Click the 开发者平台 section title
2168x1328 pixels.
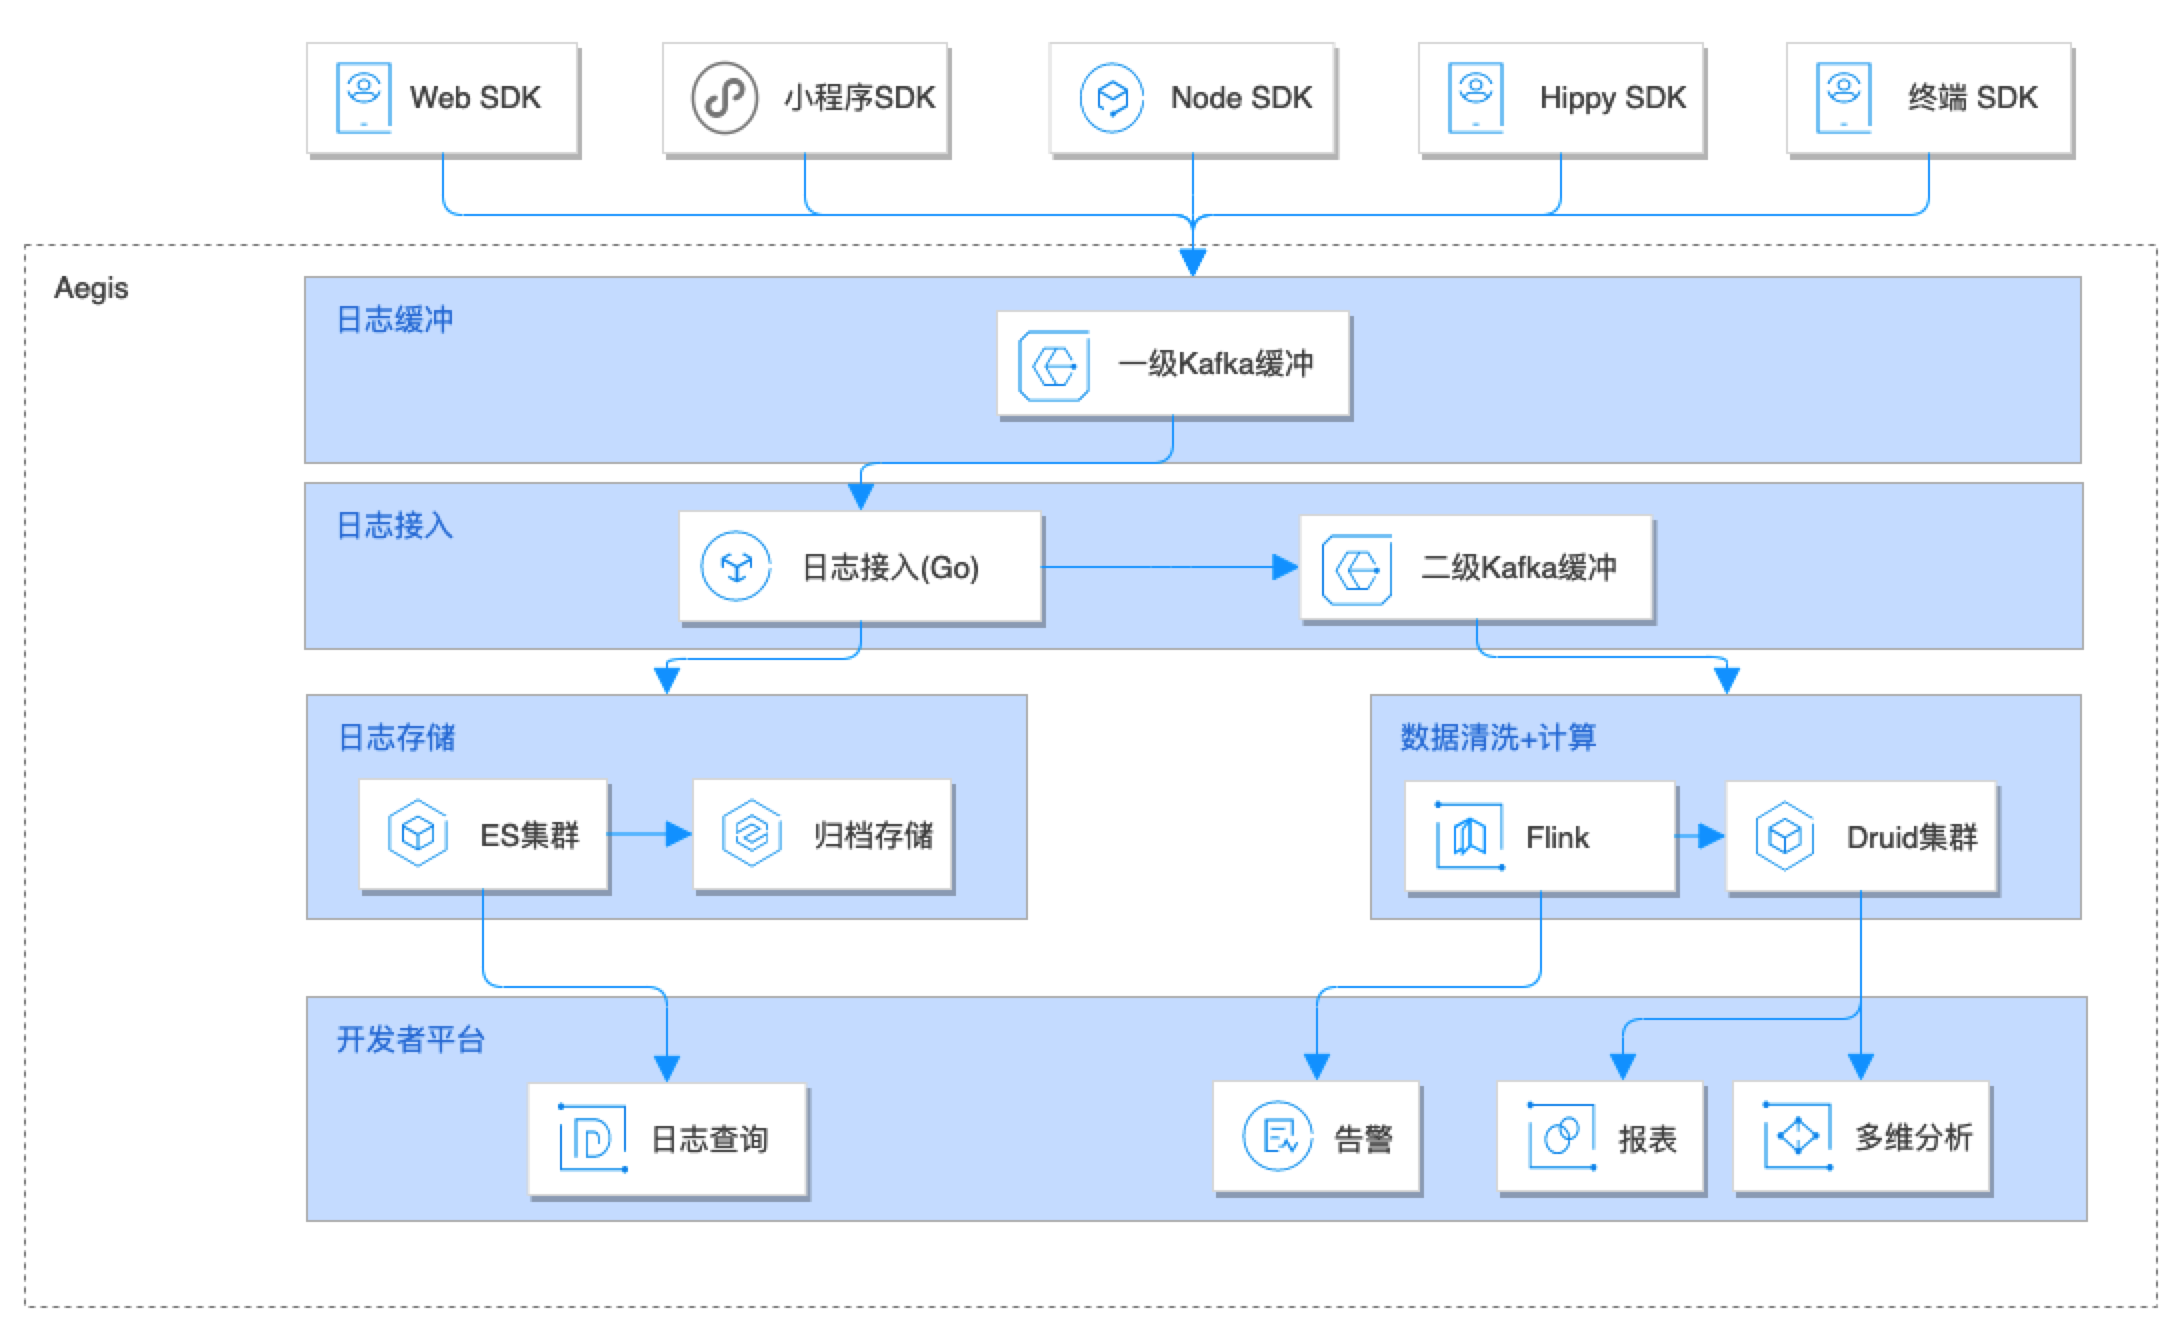411,1040
